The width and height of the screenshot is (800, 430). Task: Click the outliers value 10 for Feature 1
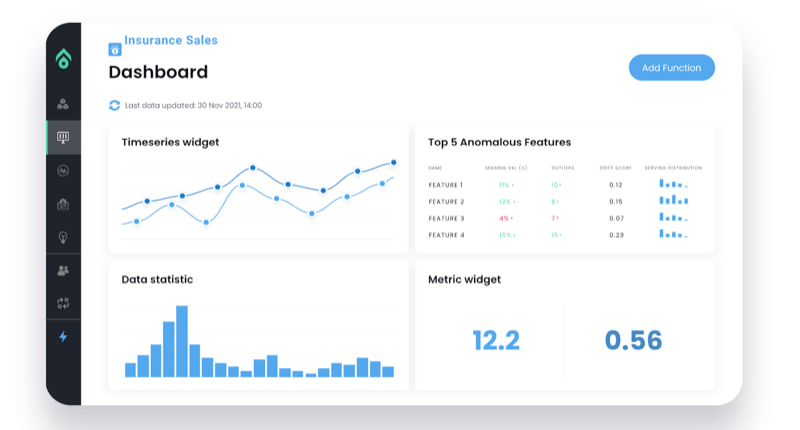[556, 185]
